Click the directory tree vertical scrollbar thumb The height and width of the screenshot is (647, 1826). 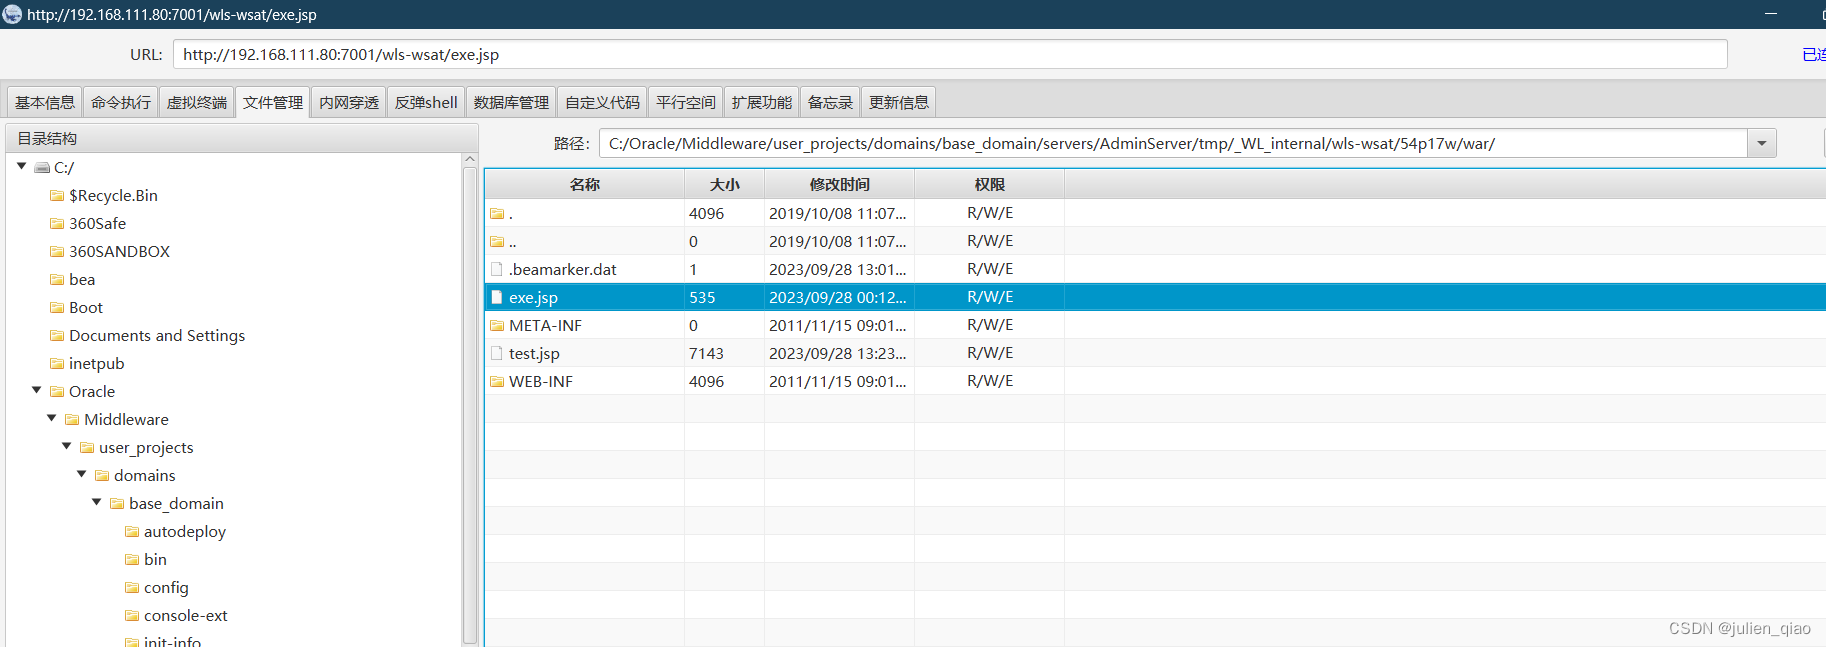(470, 405)
